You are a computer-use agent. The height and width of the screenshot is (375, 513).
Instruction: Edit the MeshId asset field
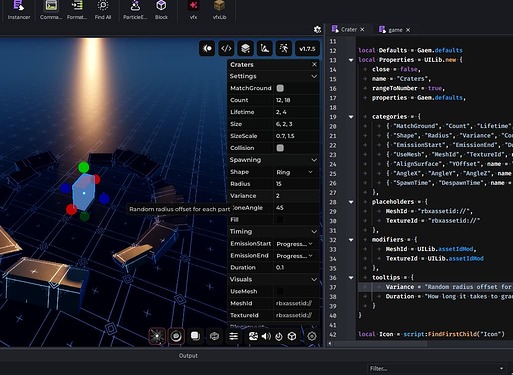(296, 303)
